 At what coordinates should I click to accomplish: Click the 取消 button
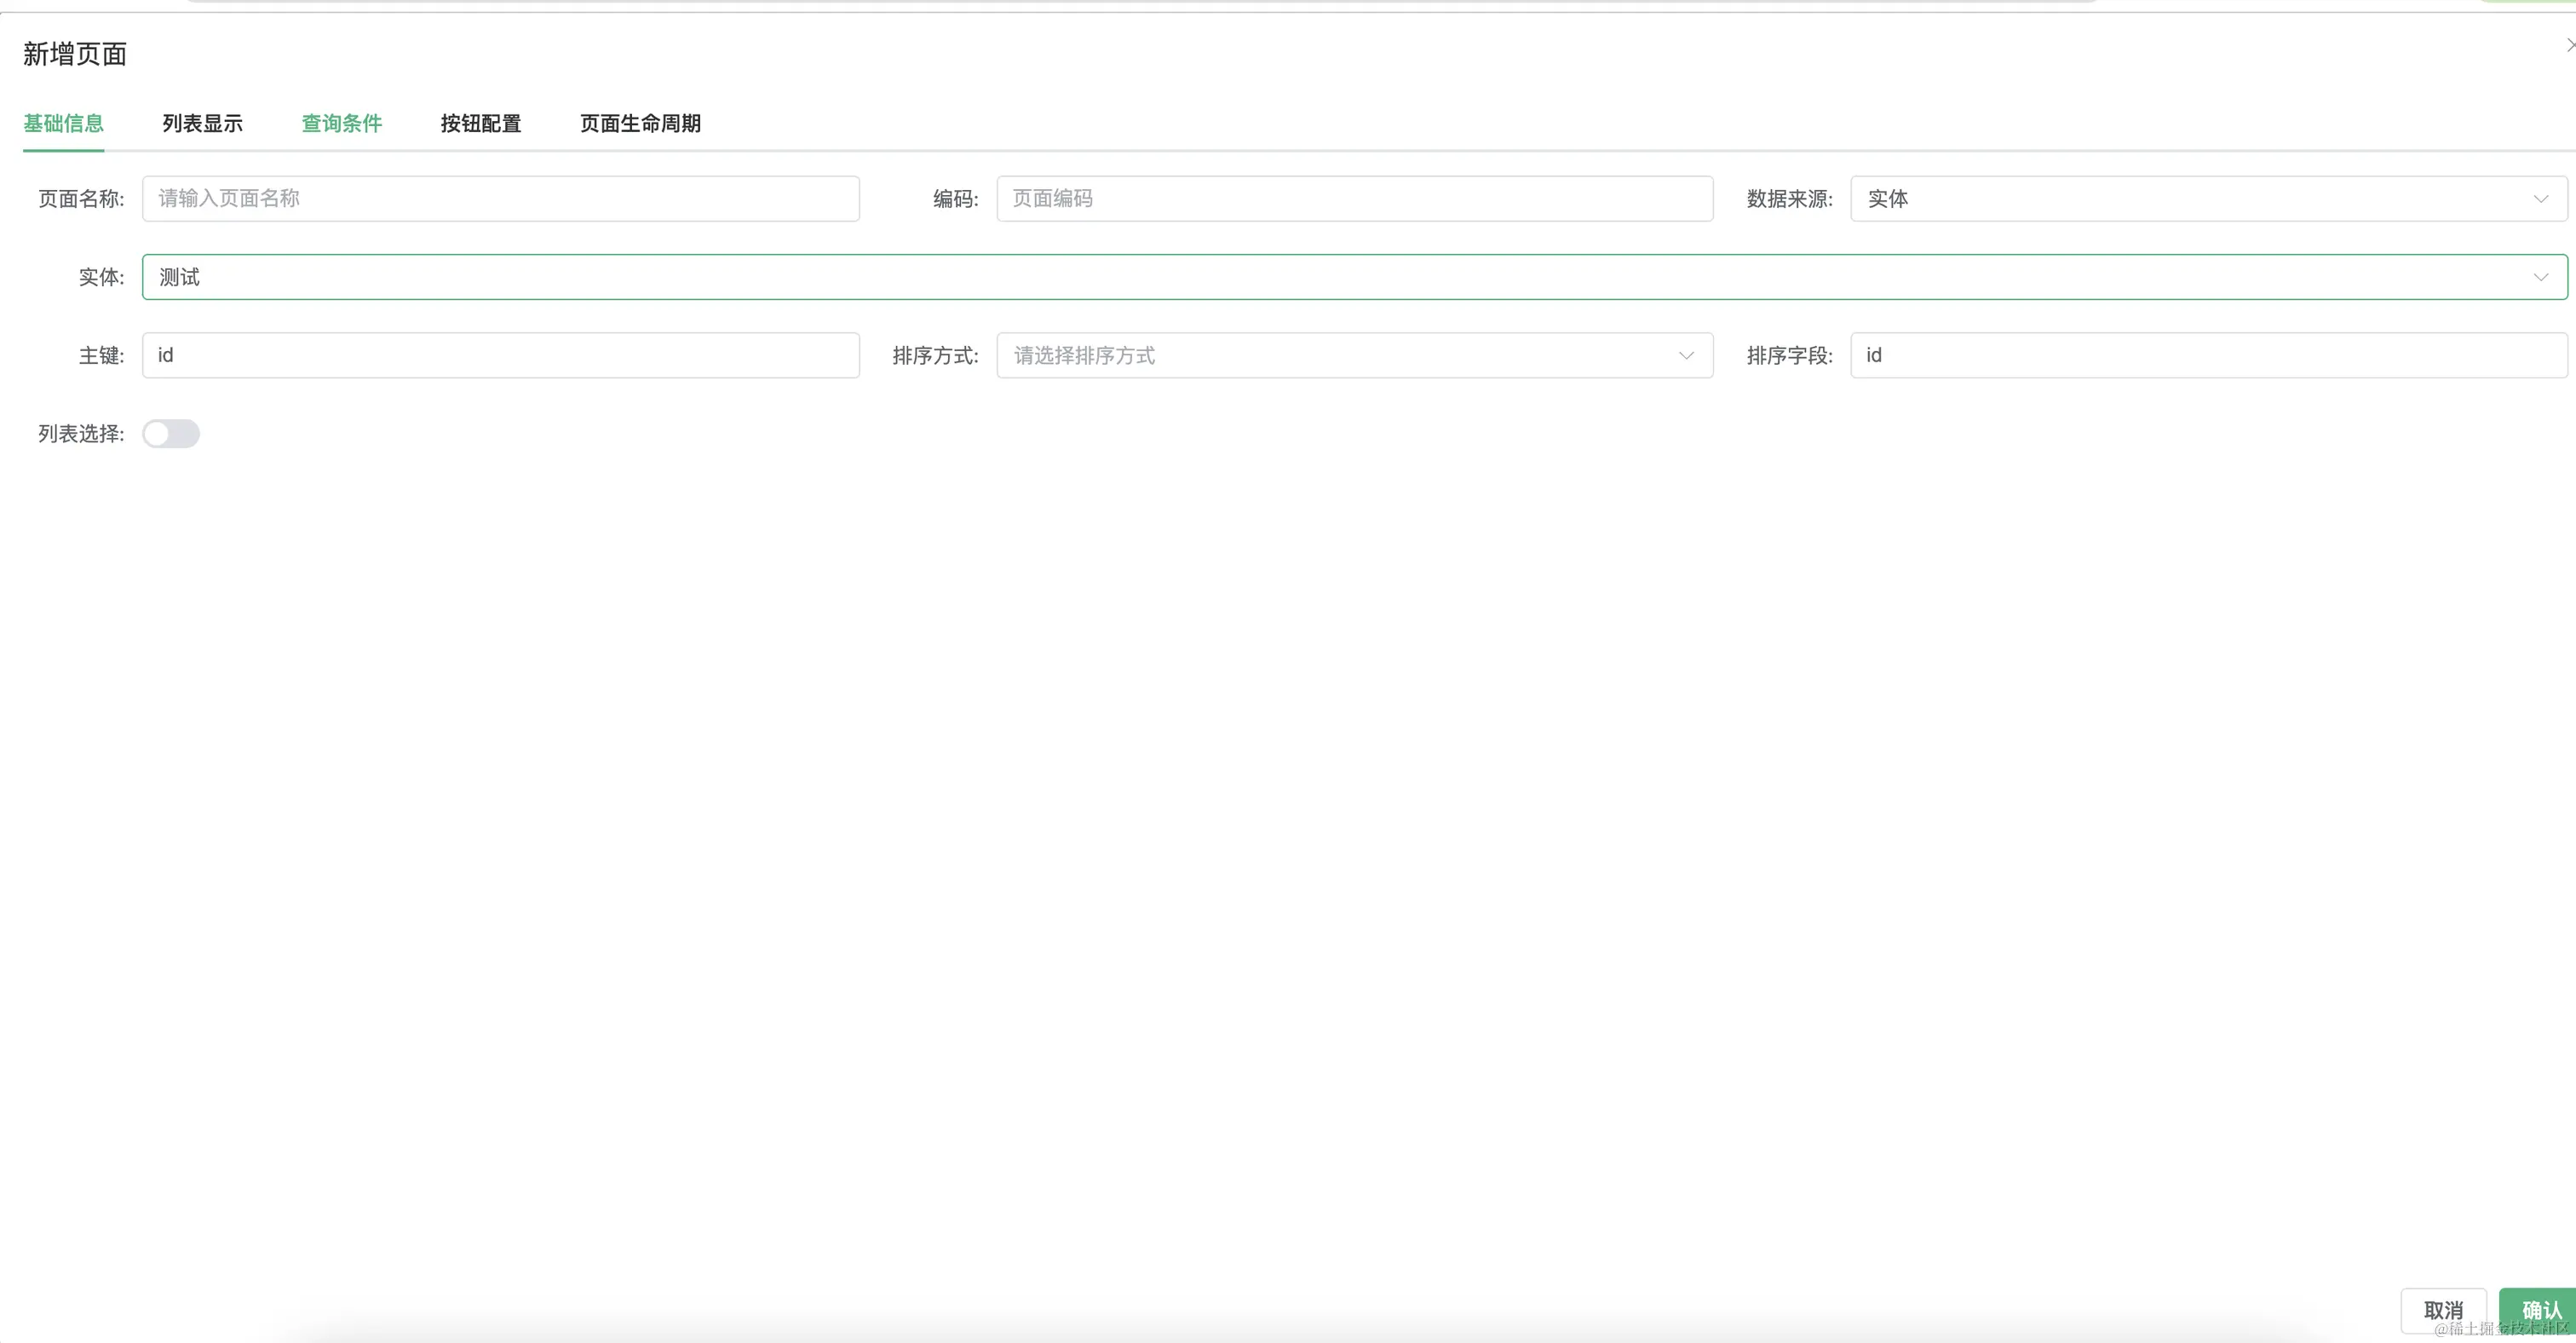coord(2442,1310)
